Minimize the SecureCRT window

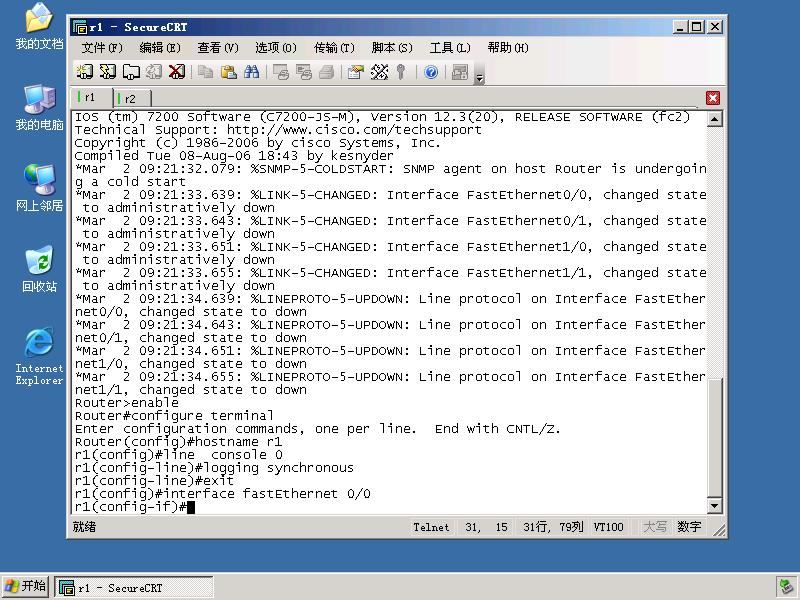(679, 27)
